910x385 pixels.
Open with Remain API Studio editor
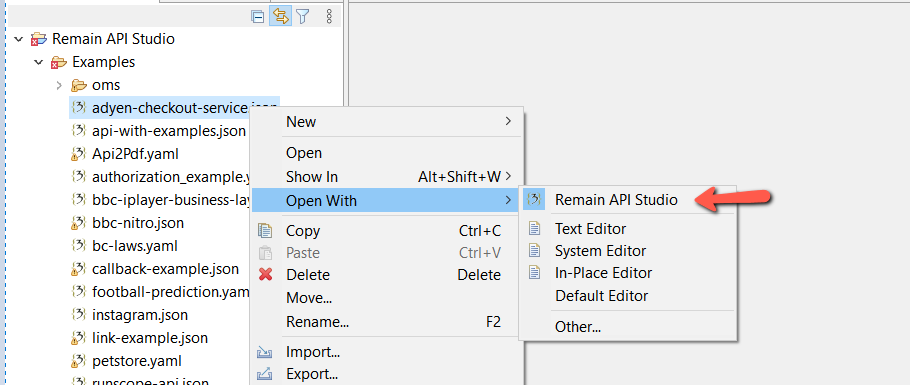(628, 200)
